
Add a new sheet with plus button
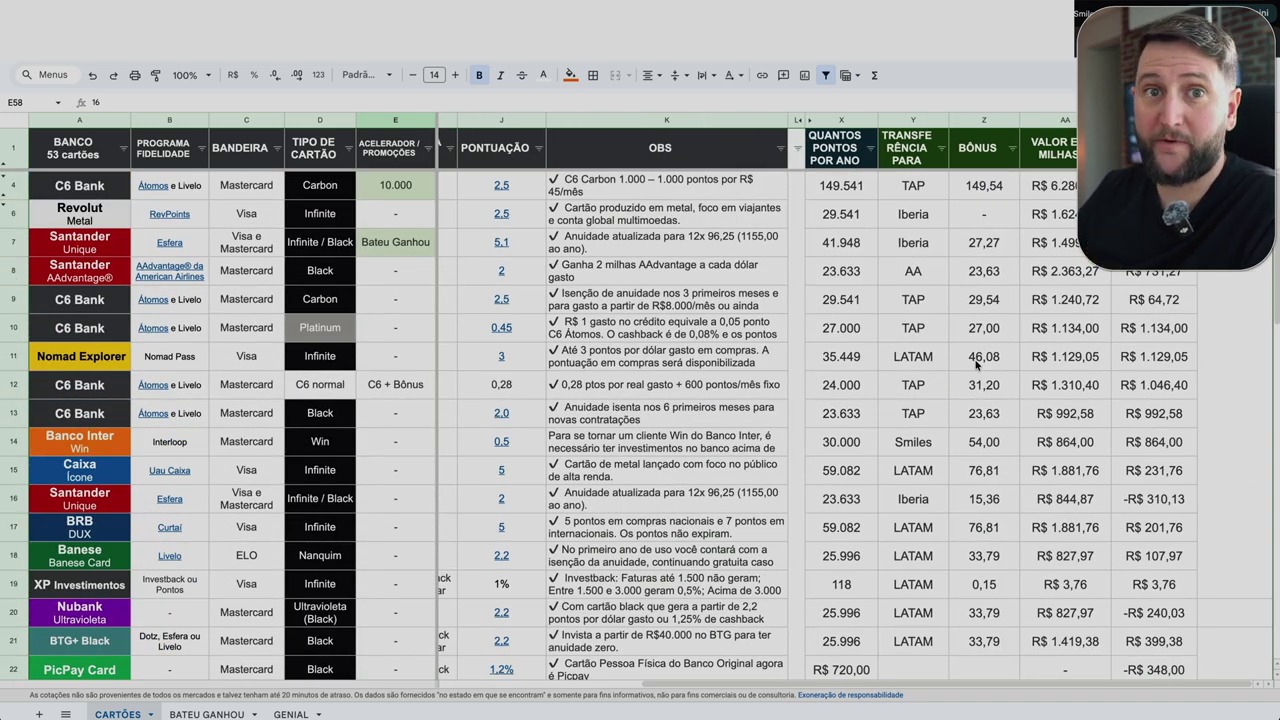[39, 714]
